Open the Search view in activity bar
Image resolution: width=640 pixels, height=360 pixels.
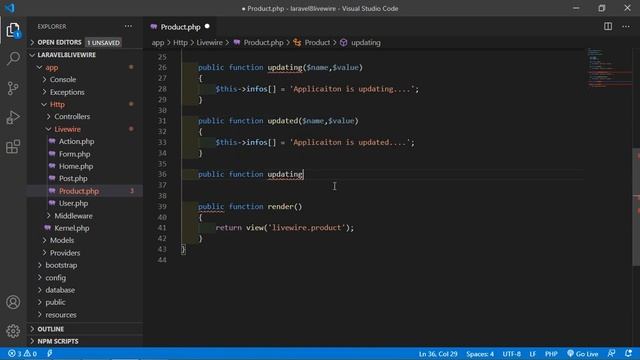tap(13, 58)
